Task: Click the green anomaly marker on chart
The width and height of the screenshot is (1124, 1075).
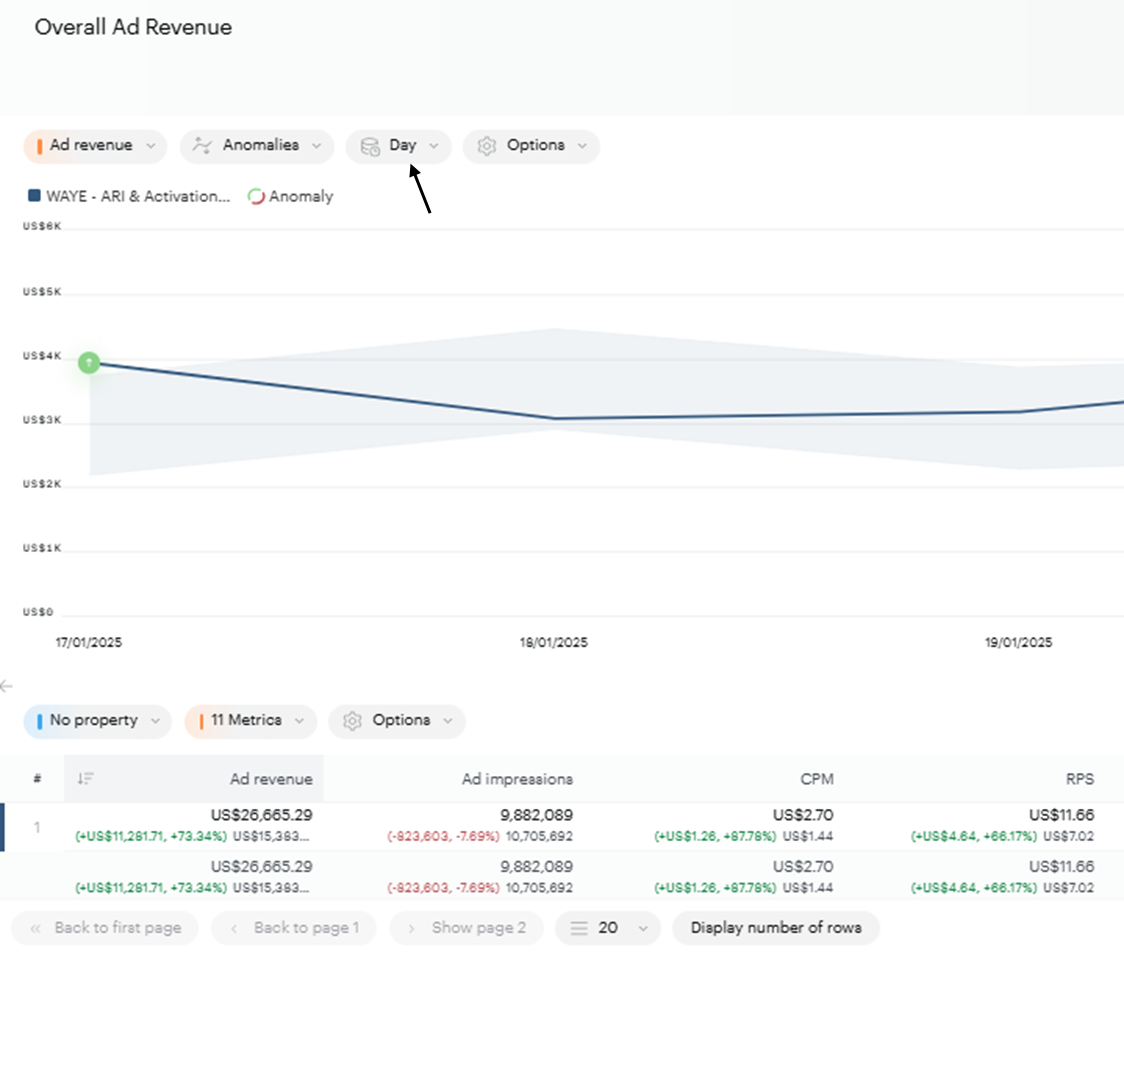Action: [89, 362]
